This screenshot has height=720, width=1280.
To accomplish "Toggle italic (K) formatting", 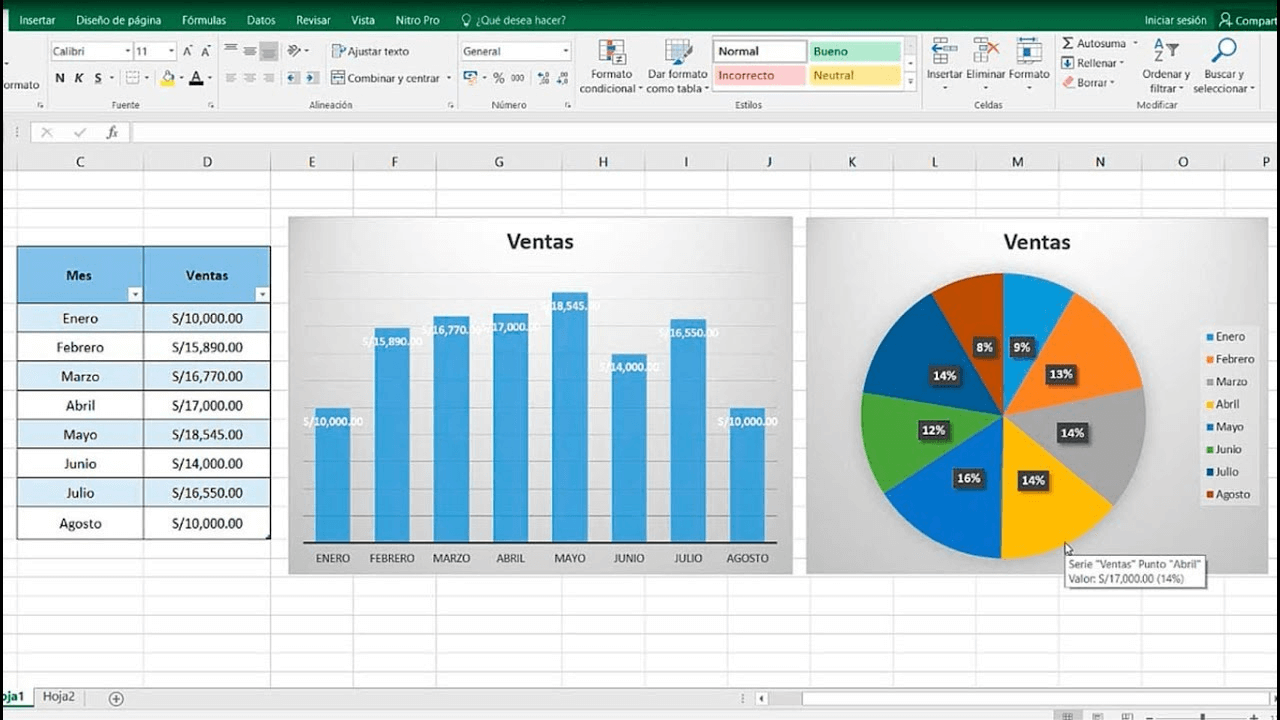I will click(x=78, y=78).
